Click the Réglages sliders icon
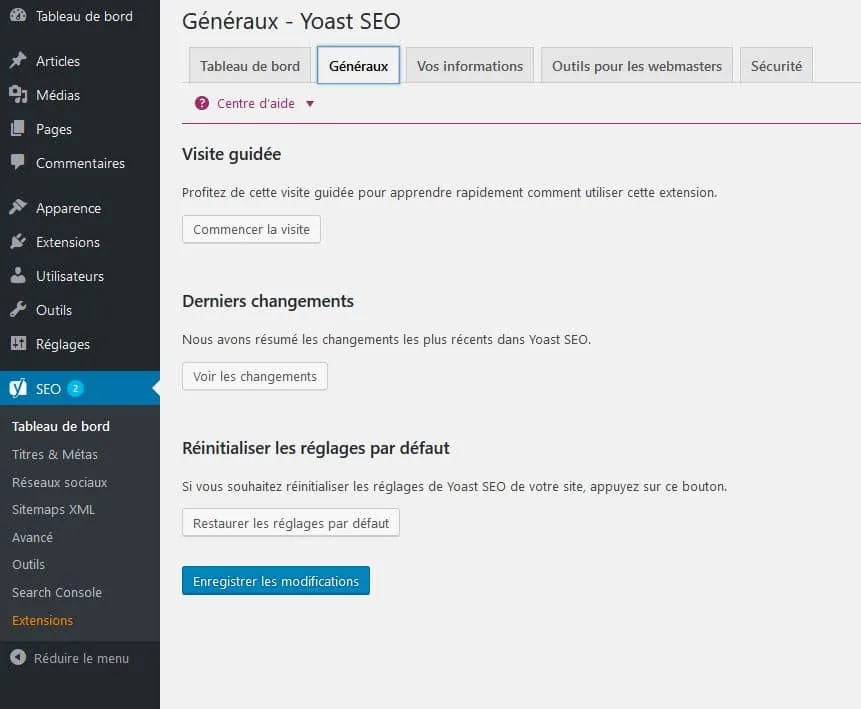The height and width of the screenshot is (709, 861). tap(18, 343)
